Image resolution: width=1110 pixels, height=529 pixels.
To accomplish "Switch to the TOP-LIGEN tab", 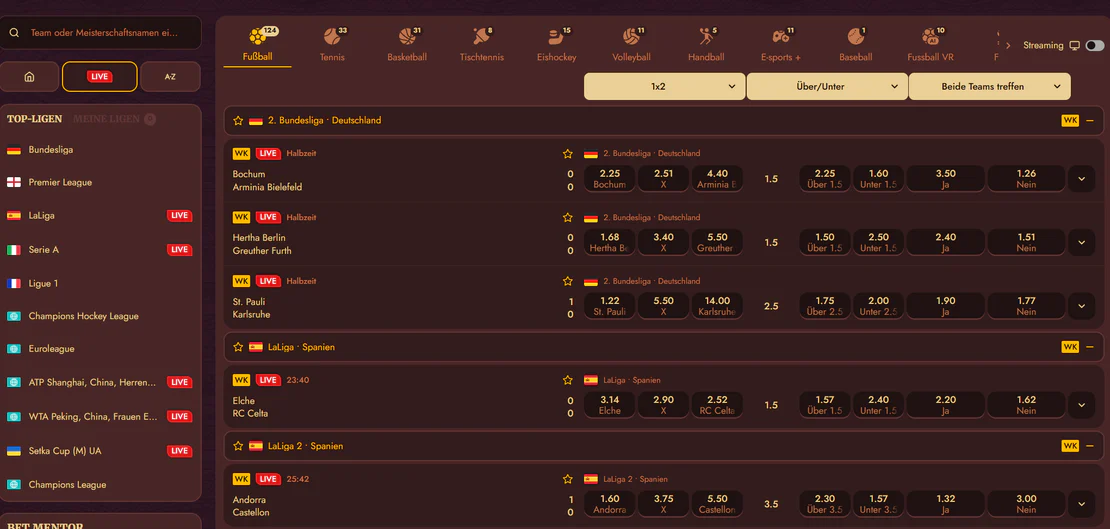I will [x=35, y=119].
